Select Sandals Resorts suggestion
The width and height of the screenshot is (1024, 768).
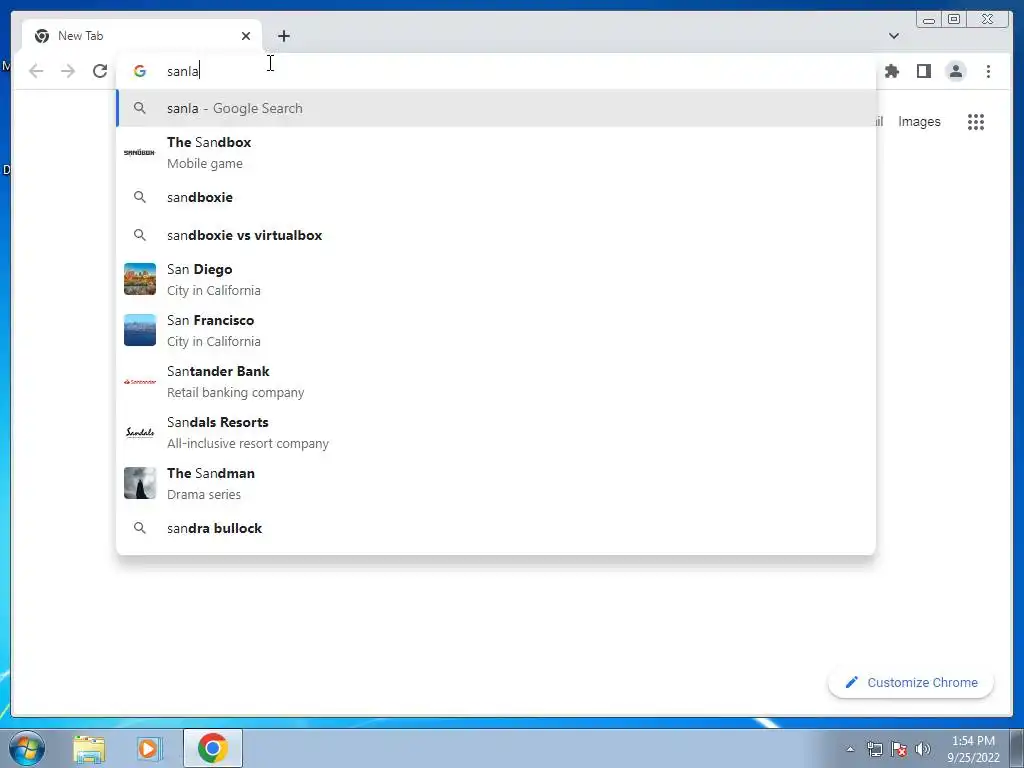pos(496,432)
